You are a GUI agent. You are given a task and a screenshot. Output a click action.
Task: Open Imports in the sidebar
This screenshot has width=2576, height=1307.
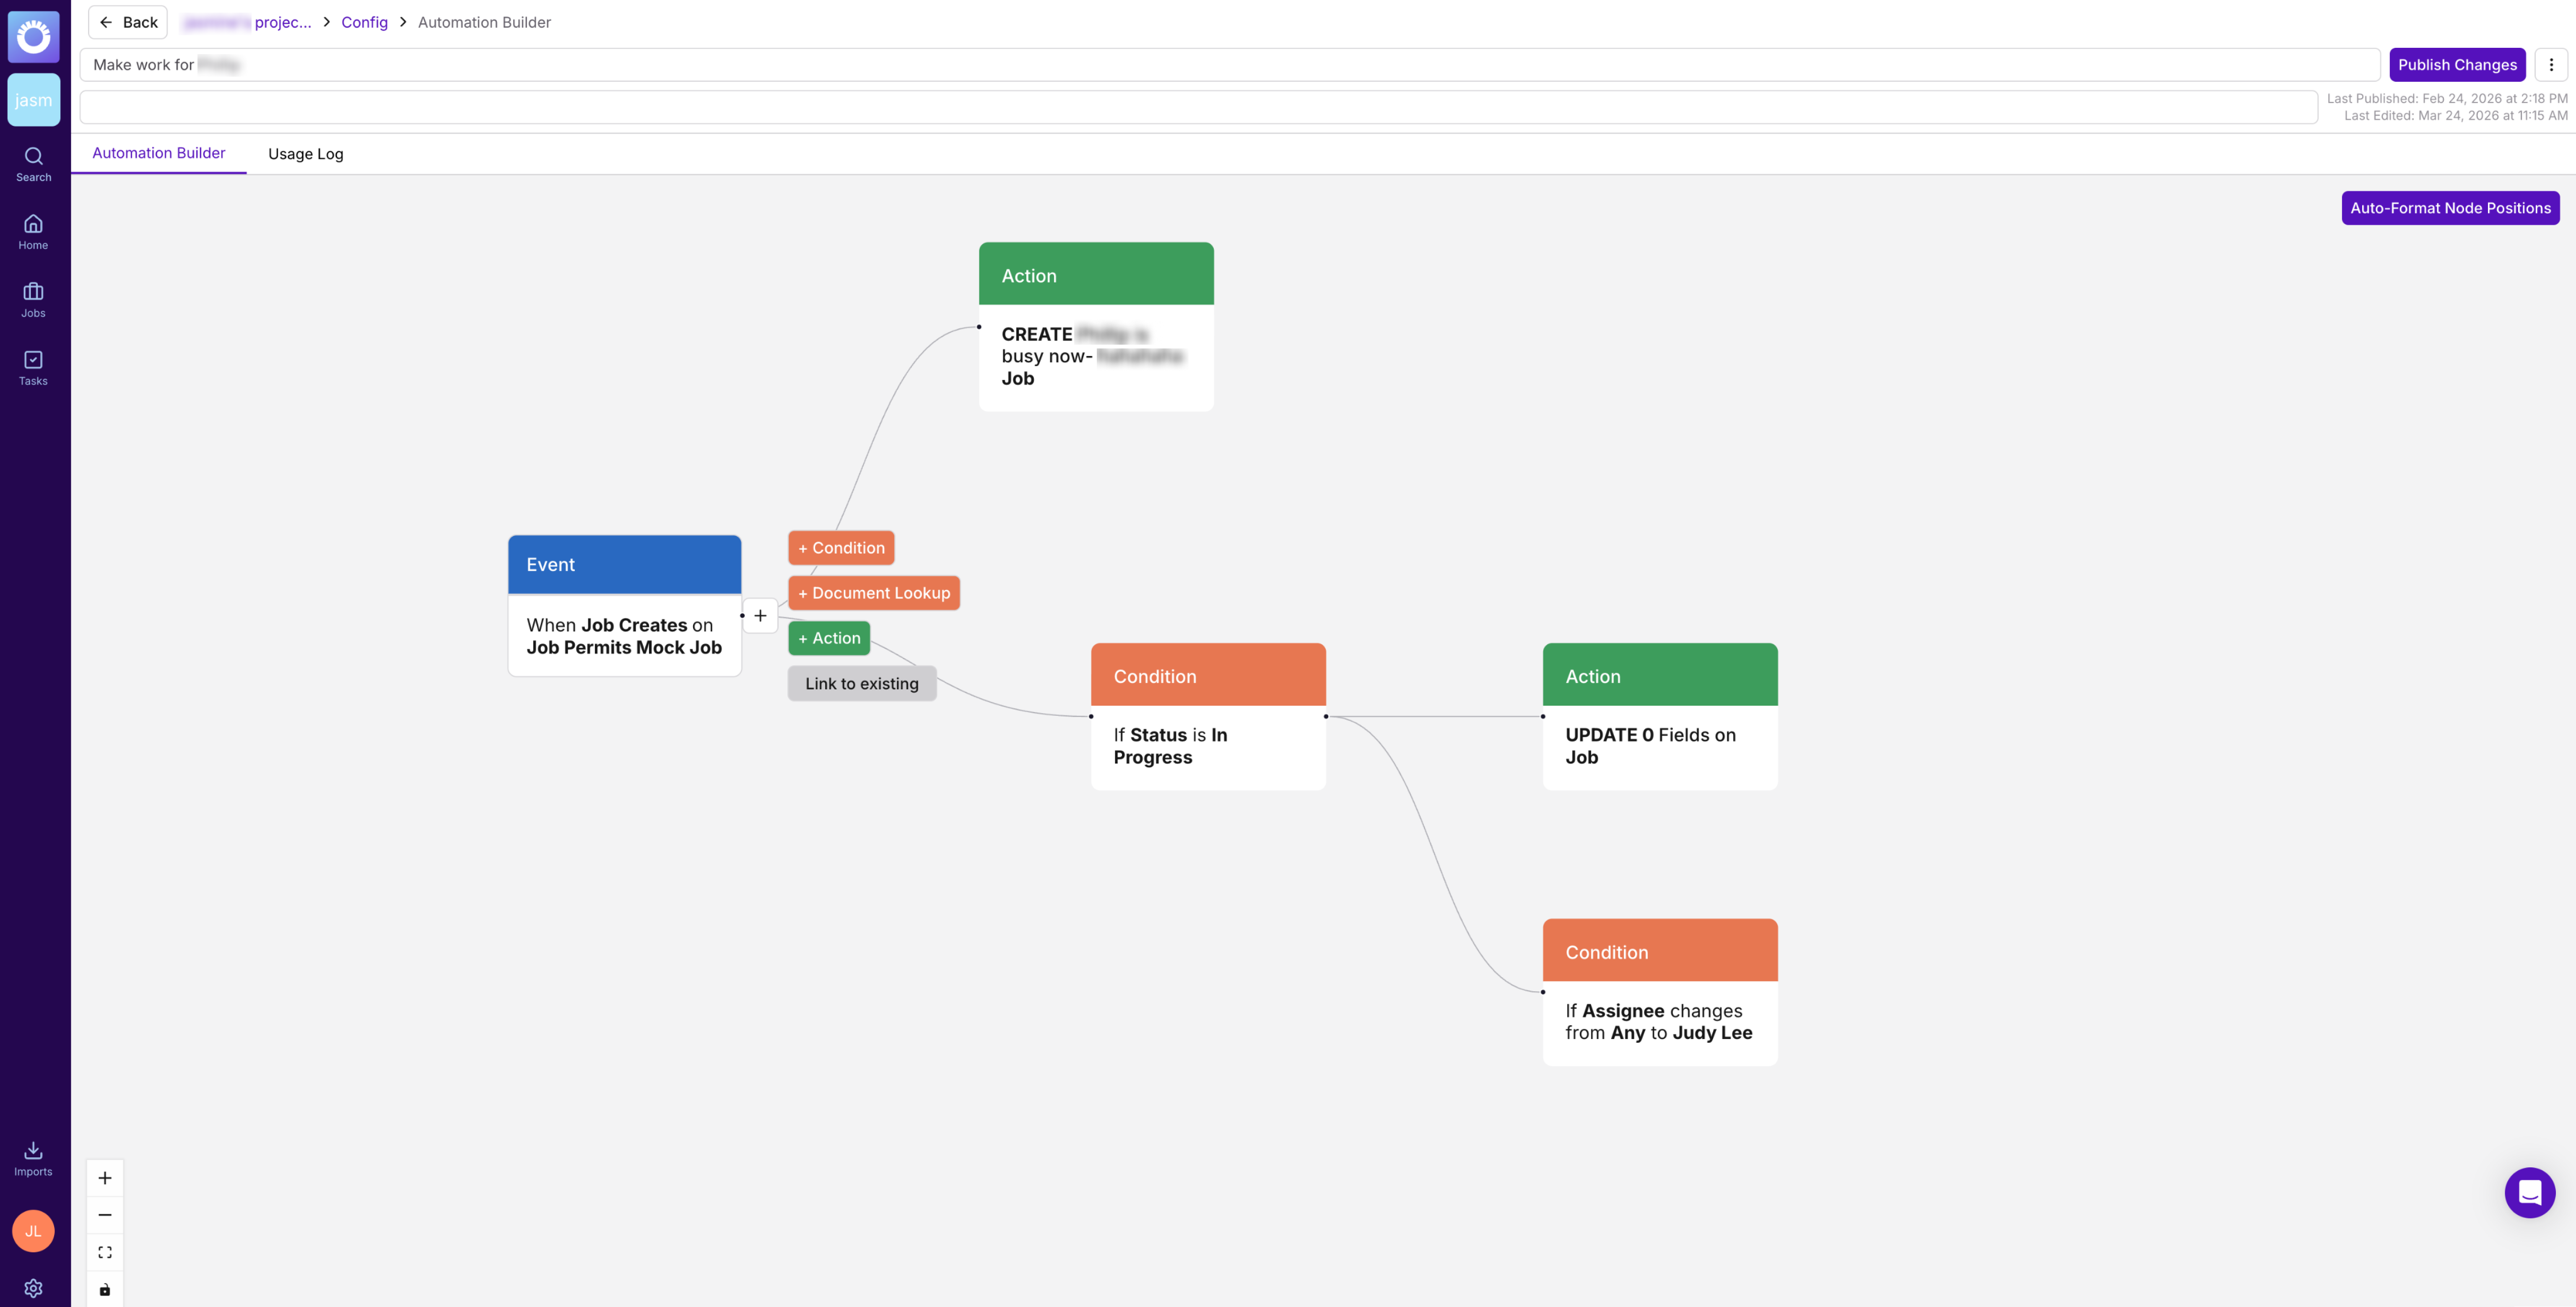point(34,1159)
